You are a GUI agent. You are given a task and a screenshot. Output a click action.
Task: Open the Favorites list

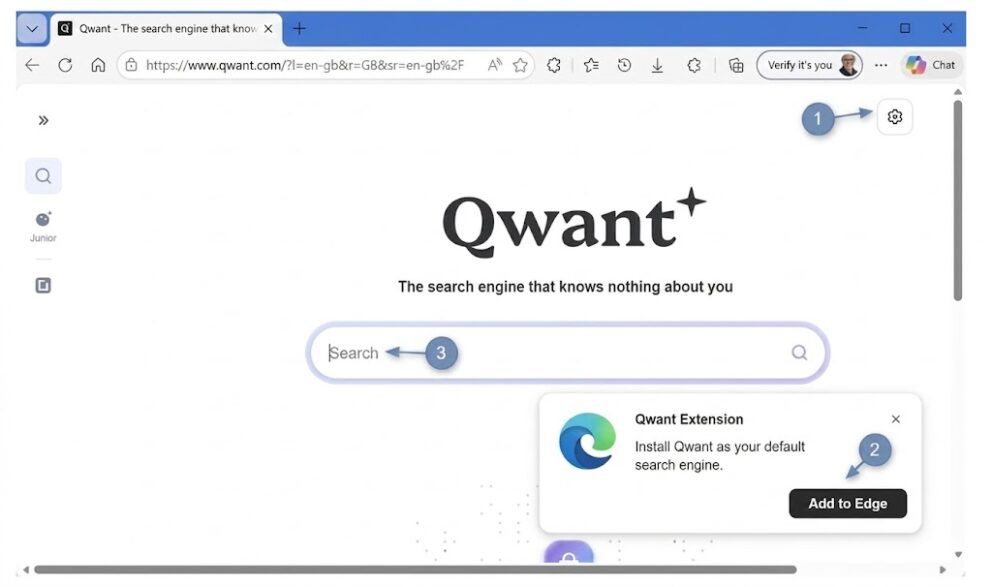(x=591, y=65)
